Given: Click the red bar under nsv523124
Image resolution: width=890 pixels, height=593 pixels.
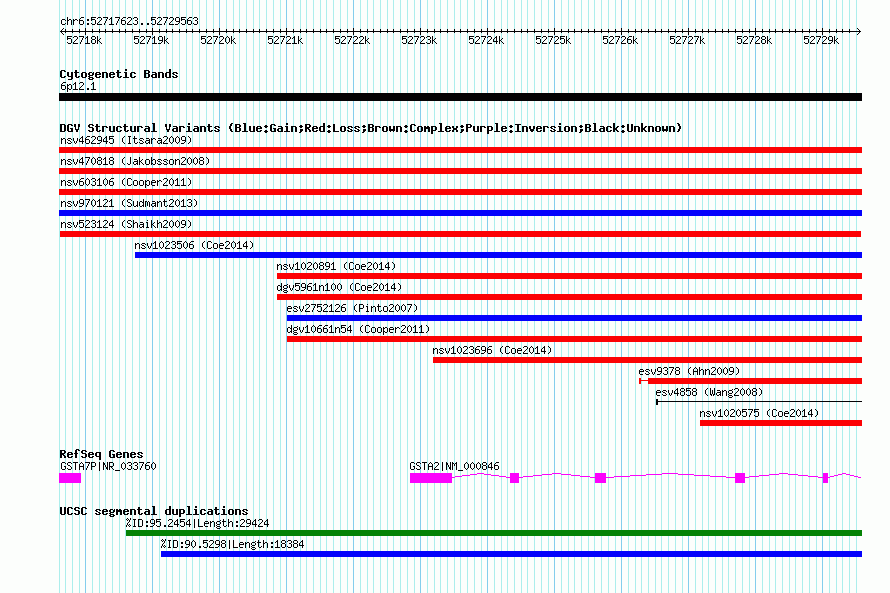Looking at the screenshot, I should [460, 234].
